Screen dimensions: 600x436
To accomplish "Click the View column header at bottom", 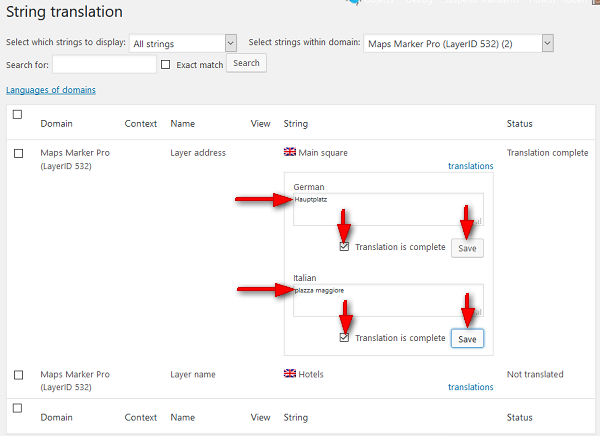I will [x=261, y=417].
